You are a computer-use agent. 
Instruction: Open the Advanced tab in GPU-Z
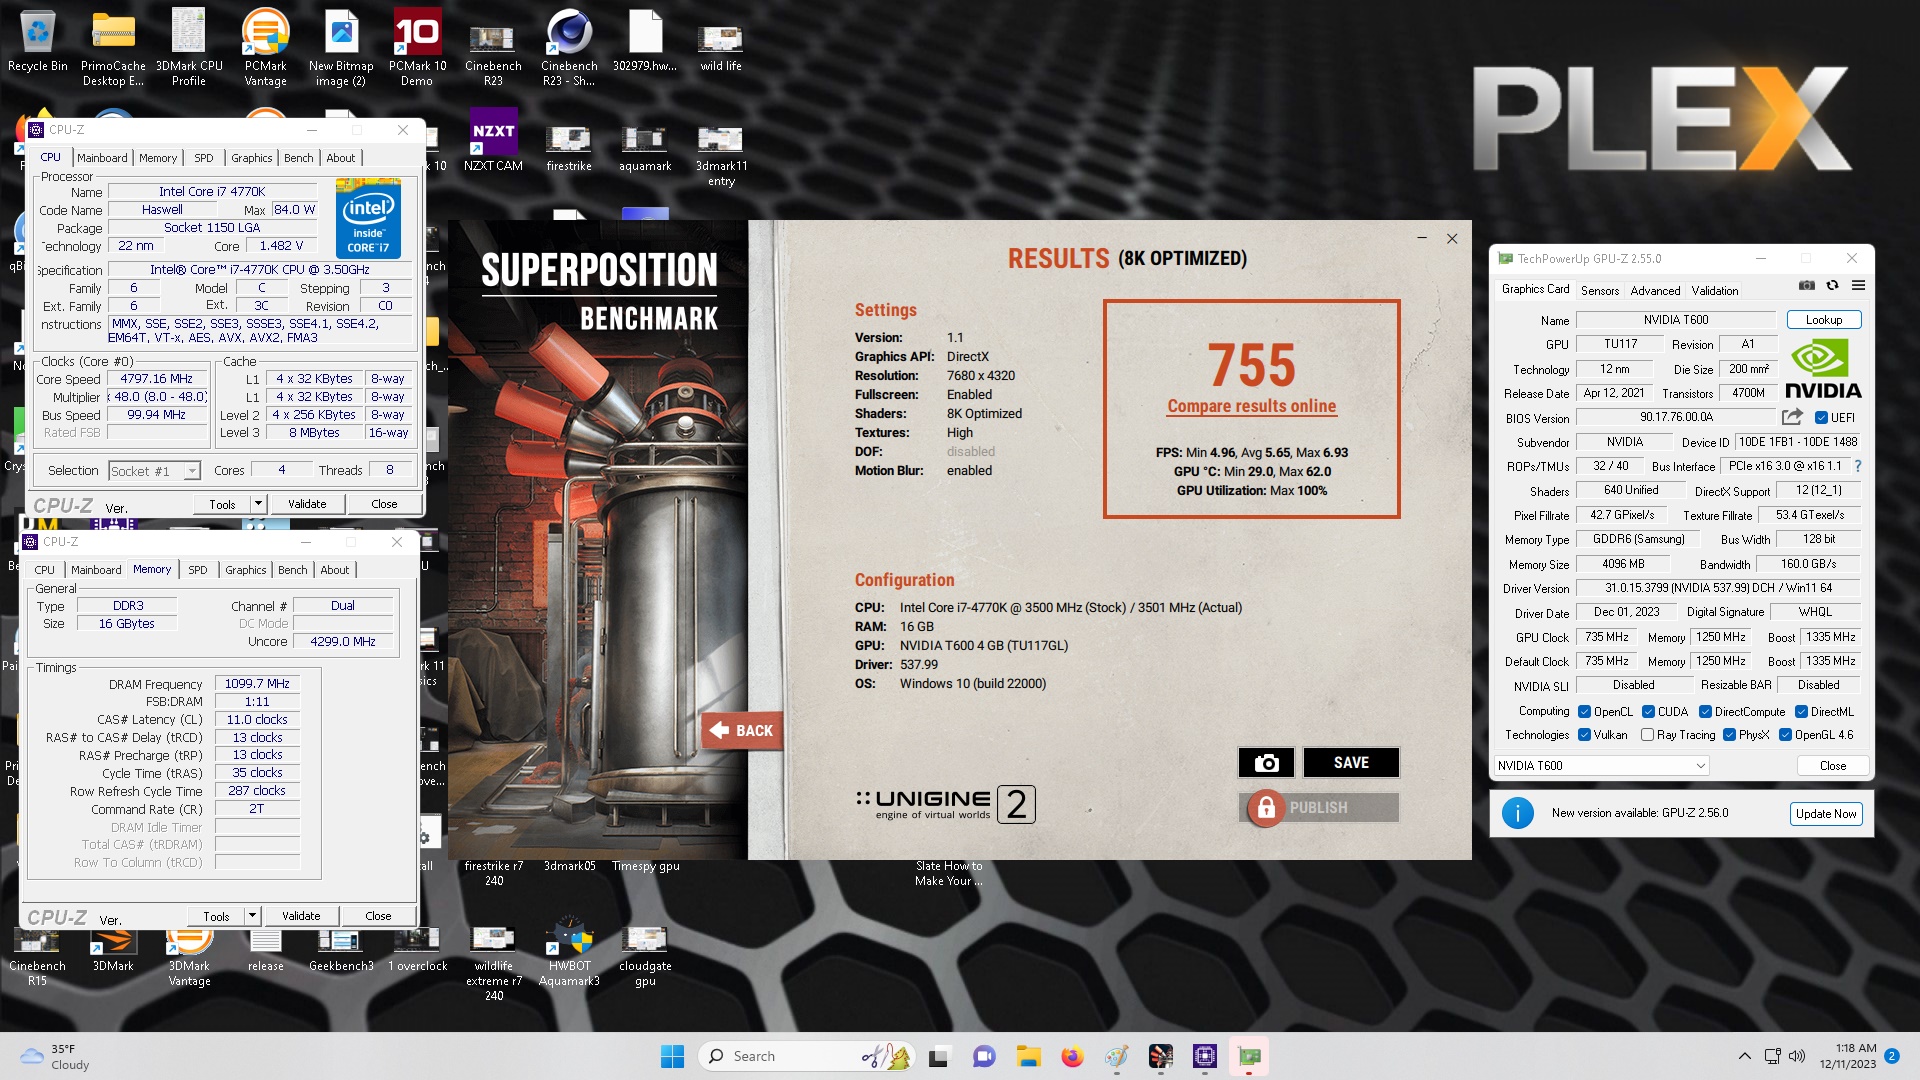[x=1655, y=291]
